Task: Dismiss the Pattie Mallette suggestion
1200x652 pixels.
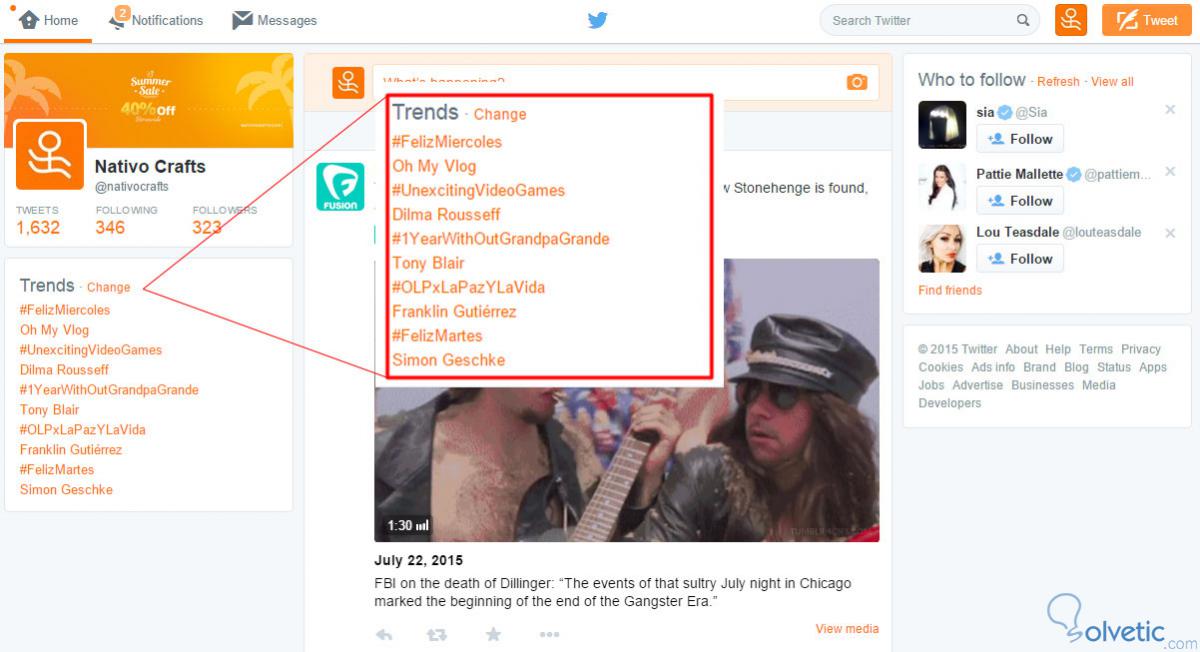Action: pos(1170,172)
